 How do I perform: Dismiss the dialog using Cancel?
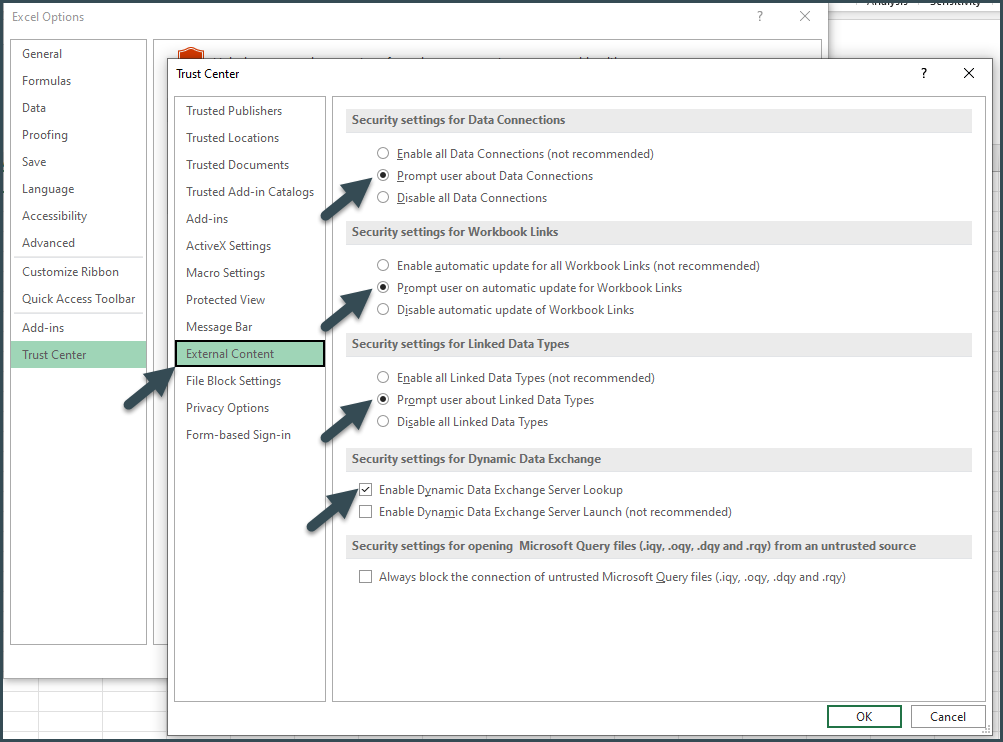(947, 716)
